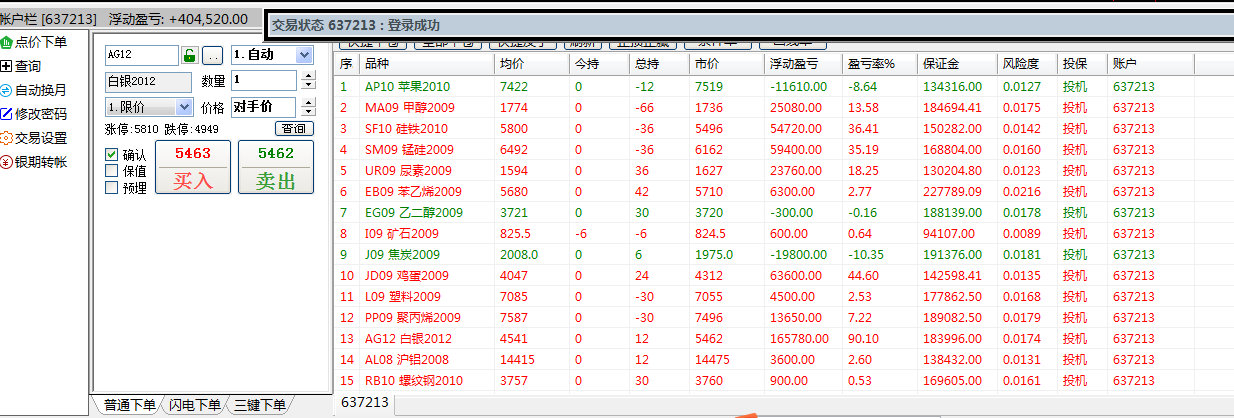Sort by the 今持 column header
Screen dimensions: 1234x418
click(x=600, y=63)
